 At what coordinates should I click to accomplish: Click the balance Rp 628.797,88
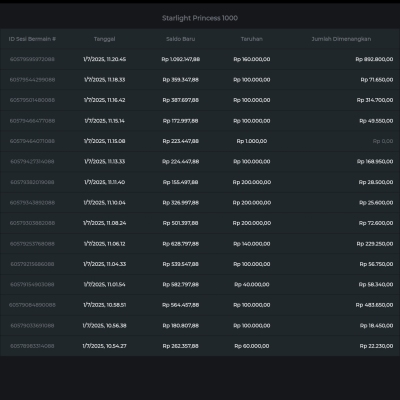[x=180, y=244]
